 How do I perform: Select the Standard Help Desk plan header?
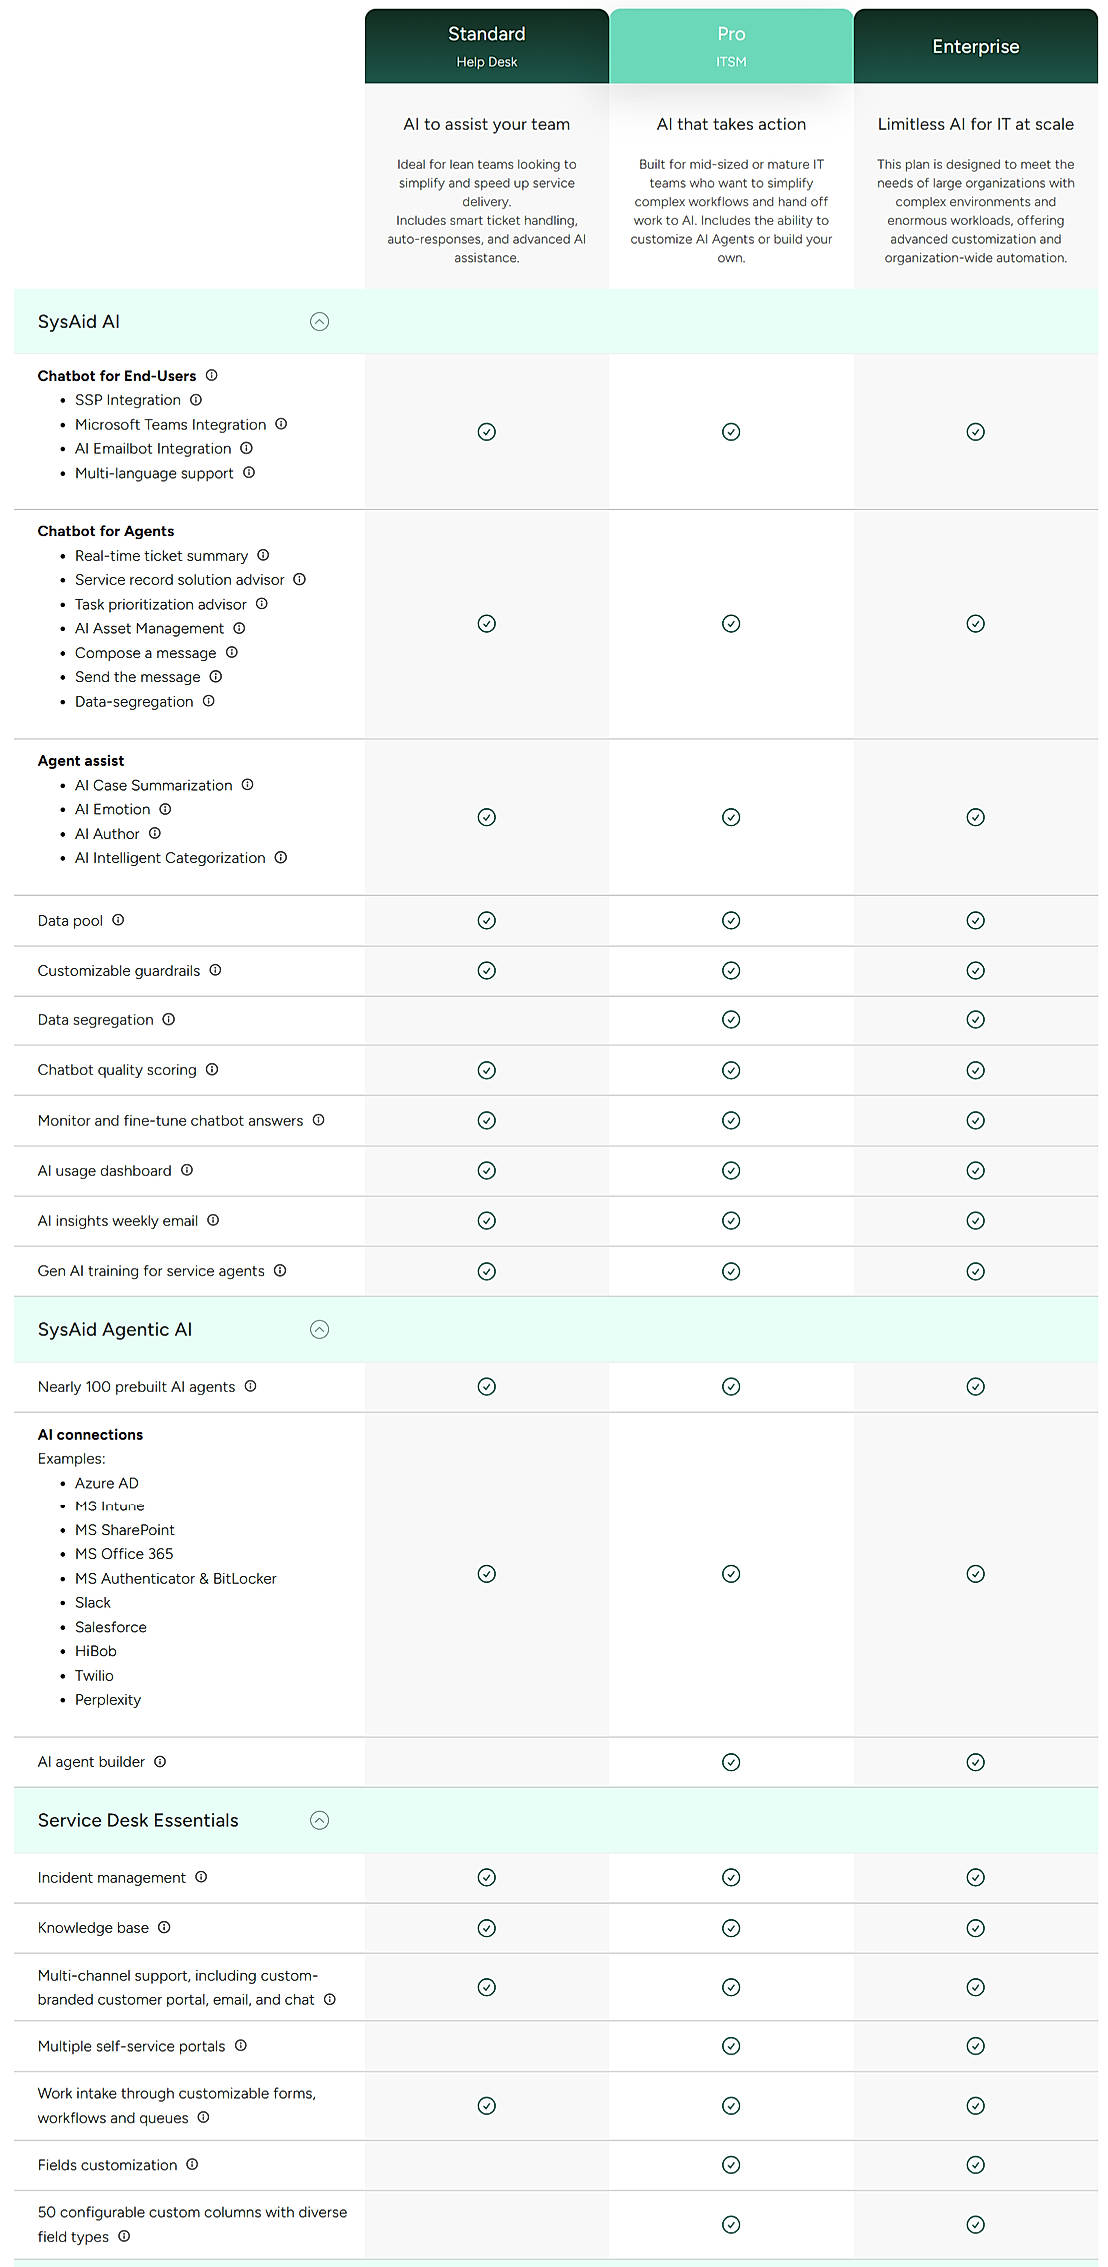tap(486, 45)
